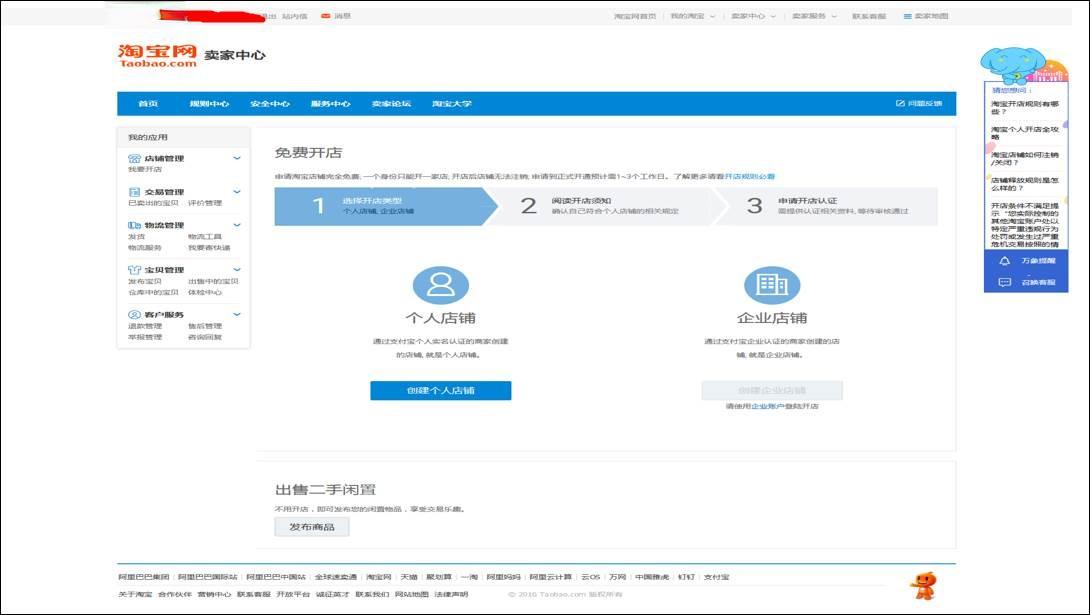
Task: Click the 店铺管理 shop icon in sidebar
Action: click(134, 158)
